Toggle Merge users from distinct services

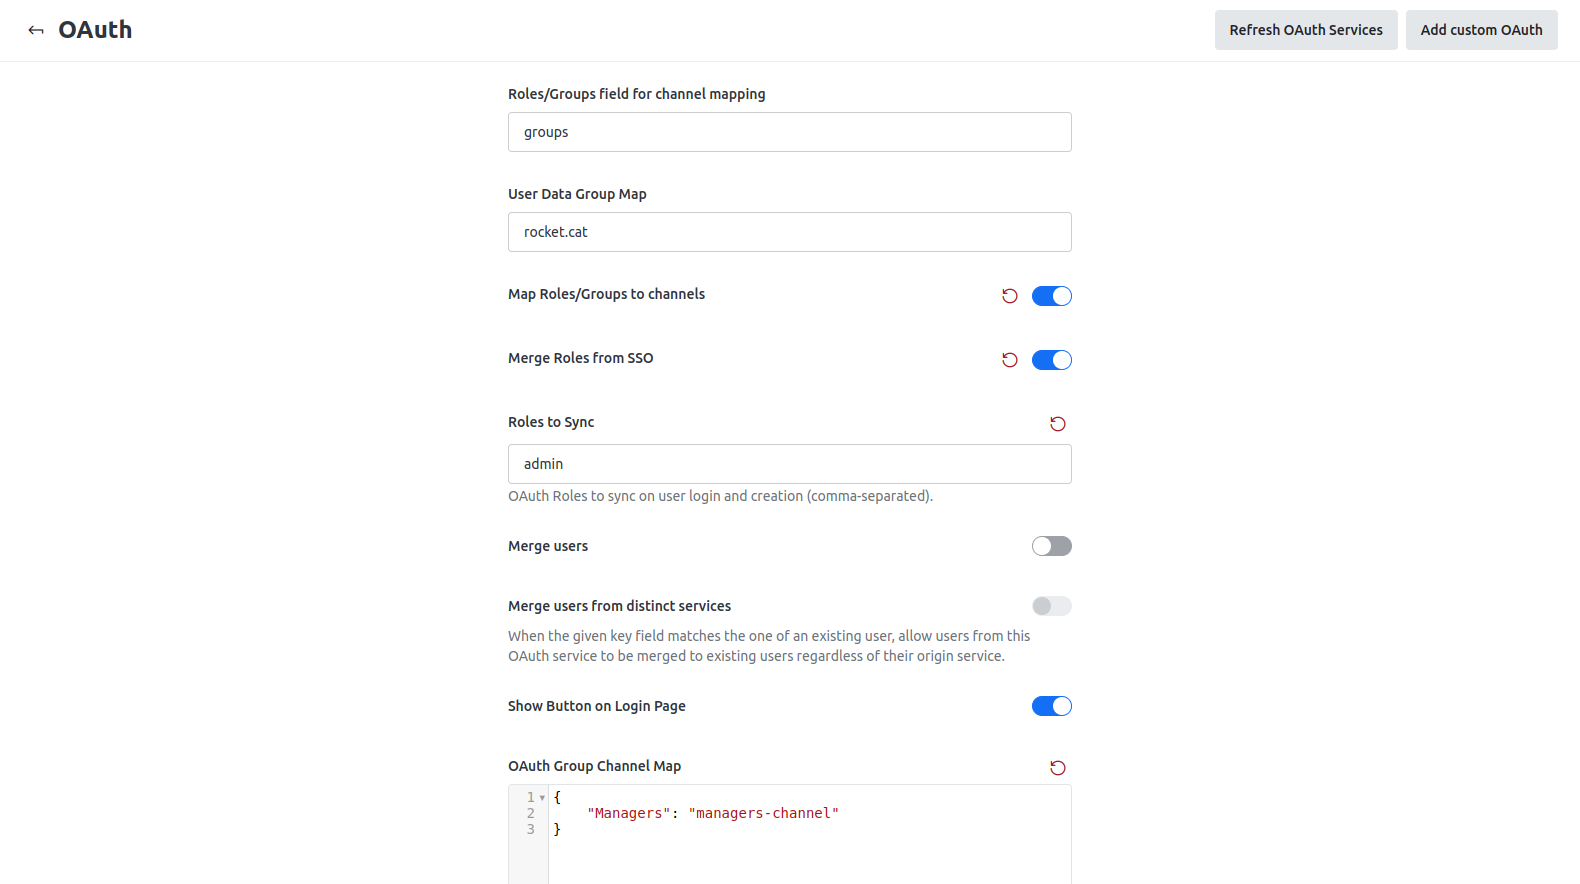pos(1052,606)
